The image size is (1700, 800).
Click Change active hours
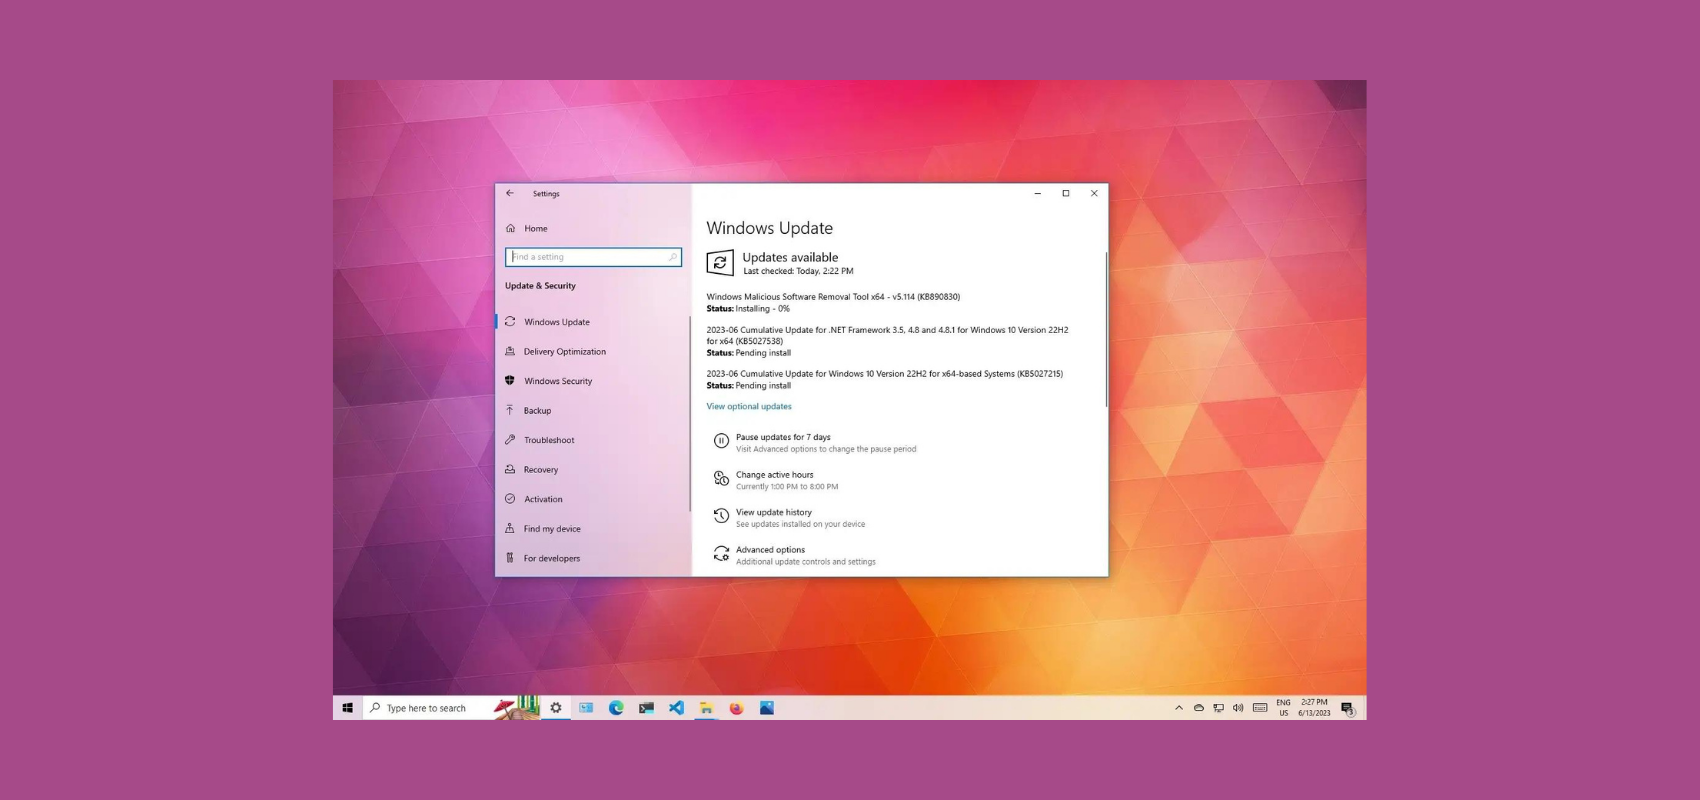[x=775, y=475]
